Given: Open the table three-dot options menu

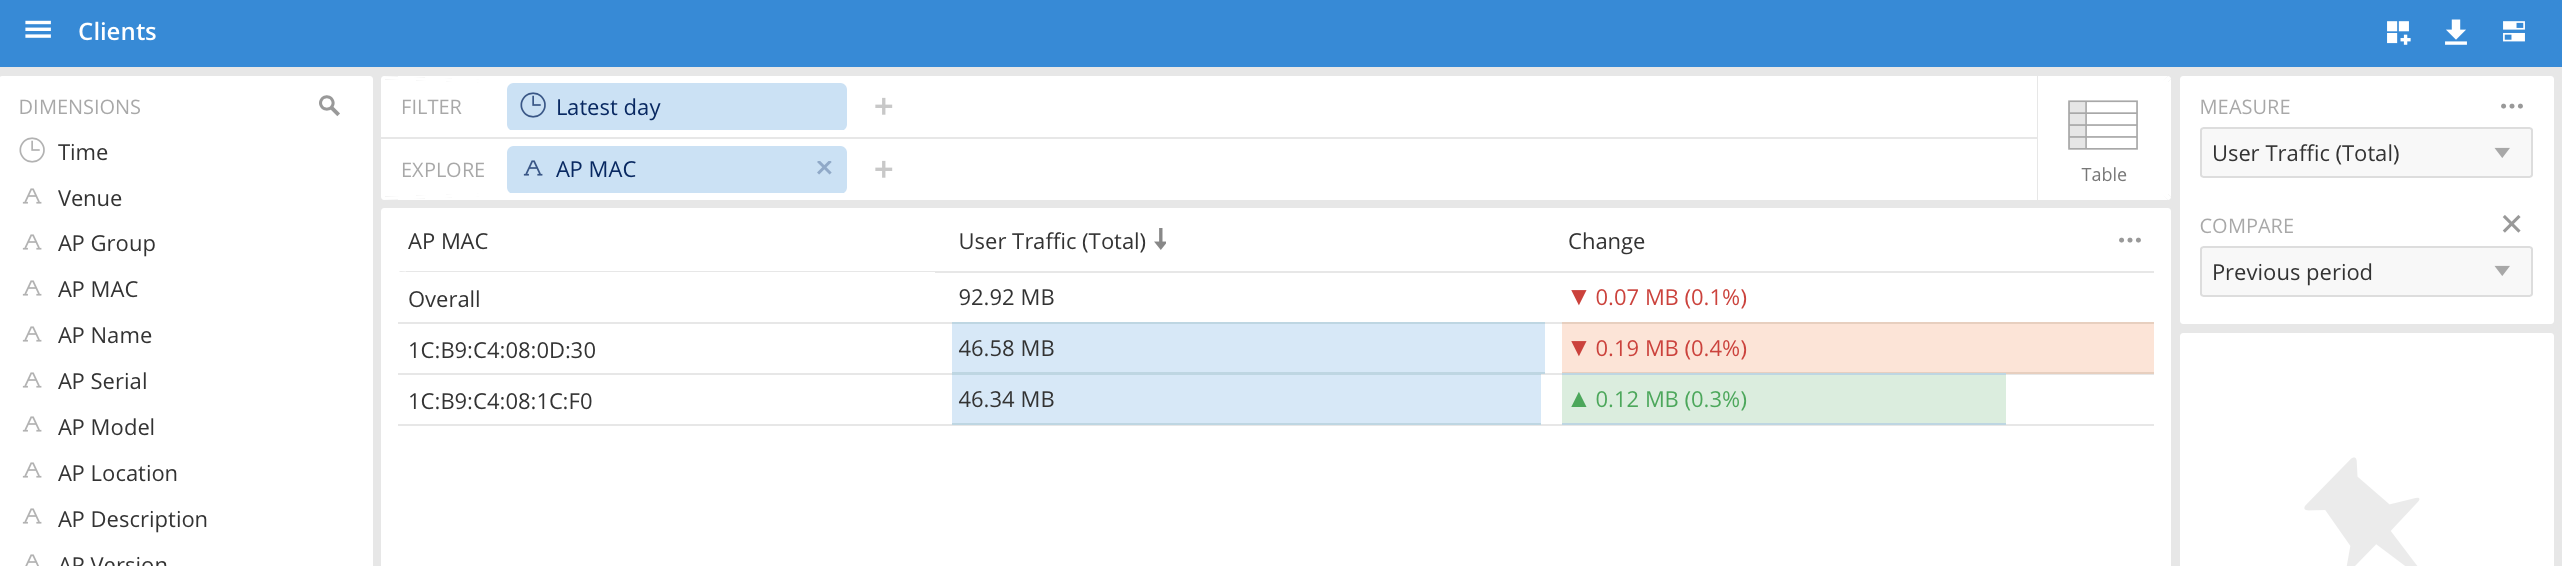Looking at the screenshot, I should click(x=2129, y=240).
